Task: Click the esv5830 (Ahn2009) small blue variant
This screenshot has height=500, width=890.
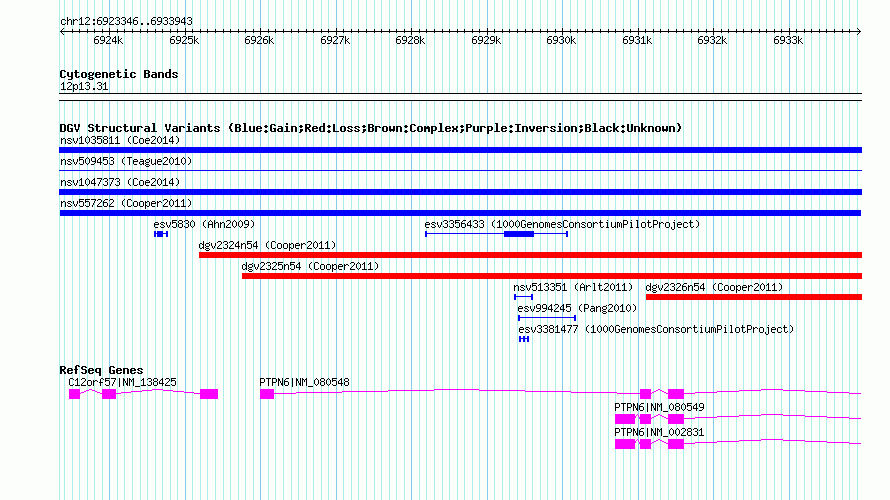Action: (x=161, y=234)
